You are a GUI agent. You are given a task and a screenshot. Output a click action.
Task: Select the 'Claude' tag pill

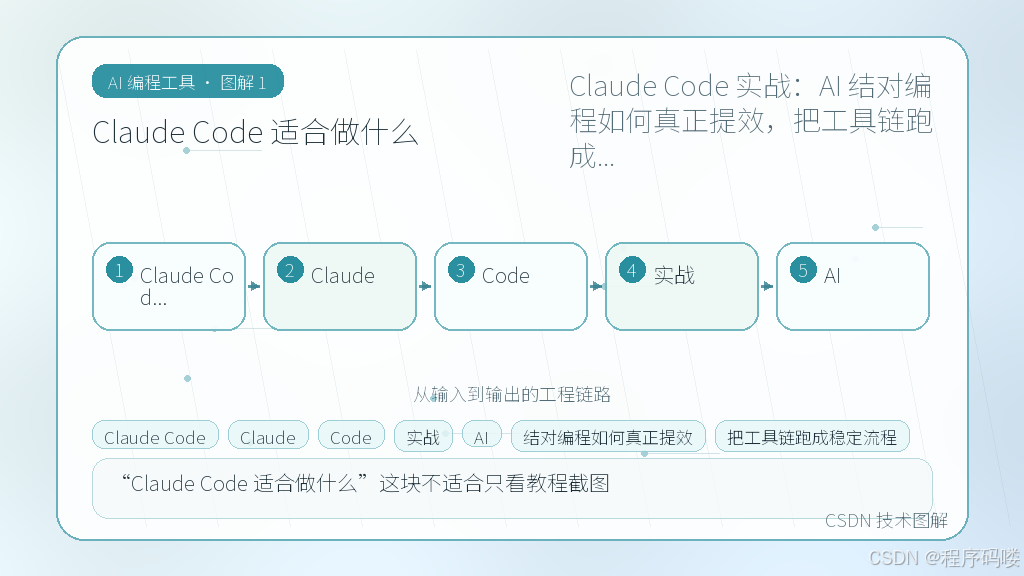click(x=268, y=437)
